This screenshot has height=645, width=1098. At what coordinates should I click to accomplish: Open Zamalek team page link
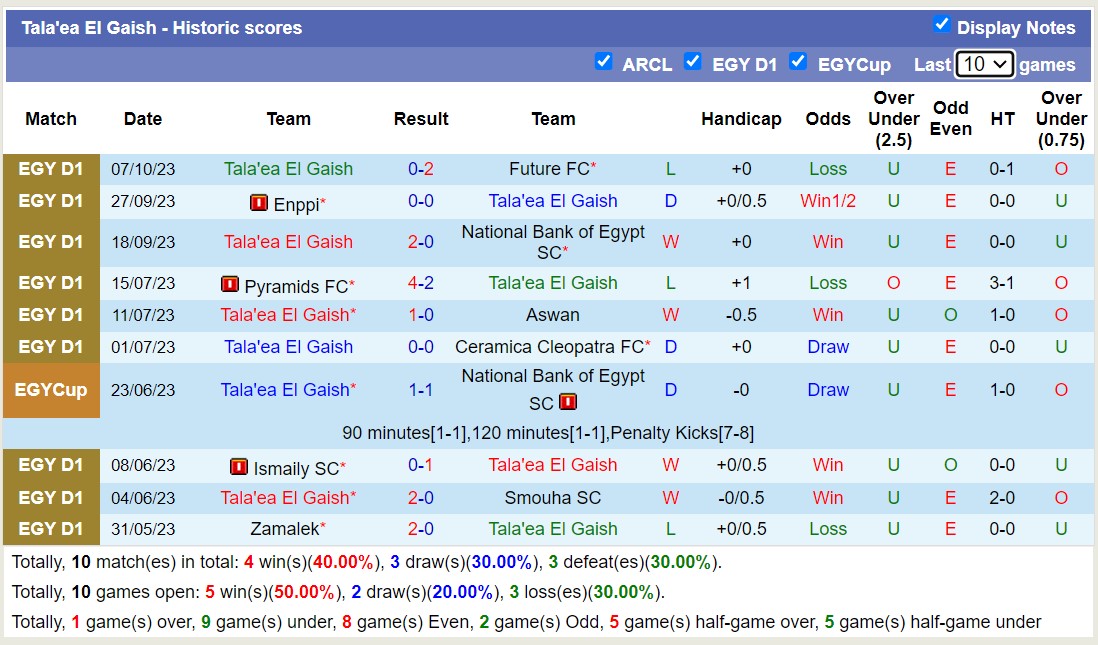[284, 529]
